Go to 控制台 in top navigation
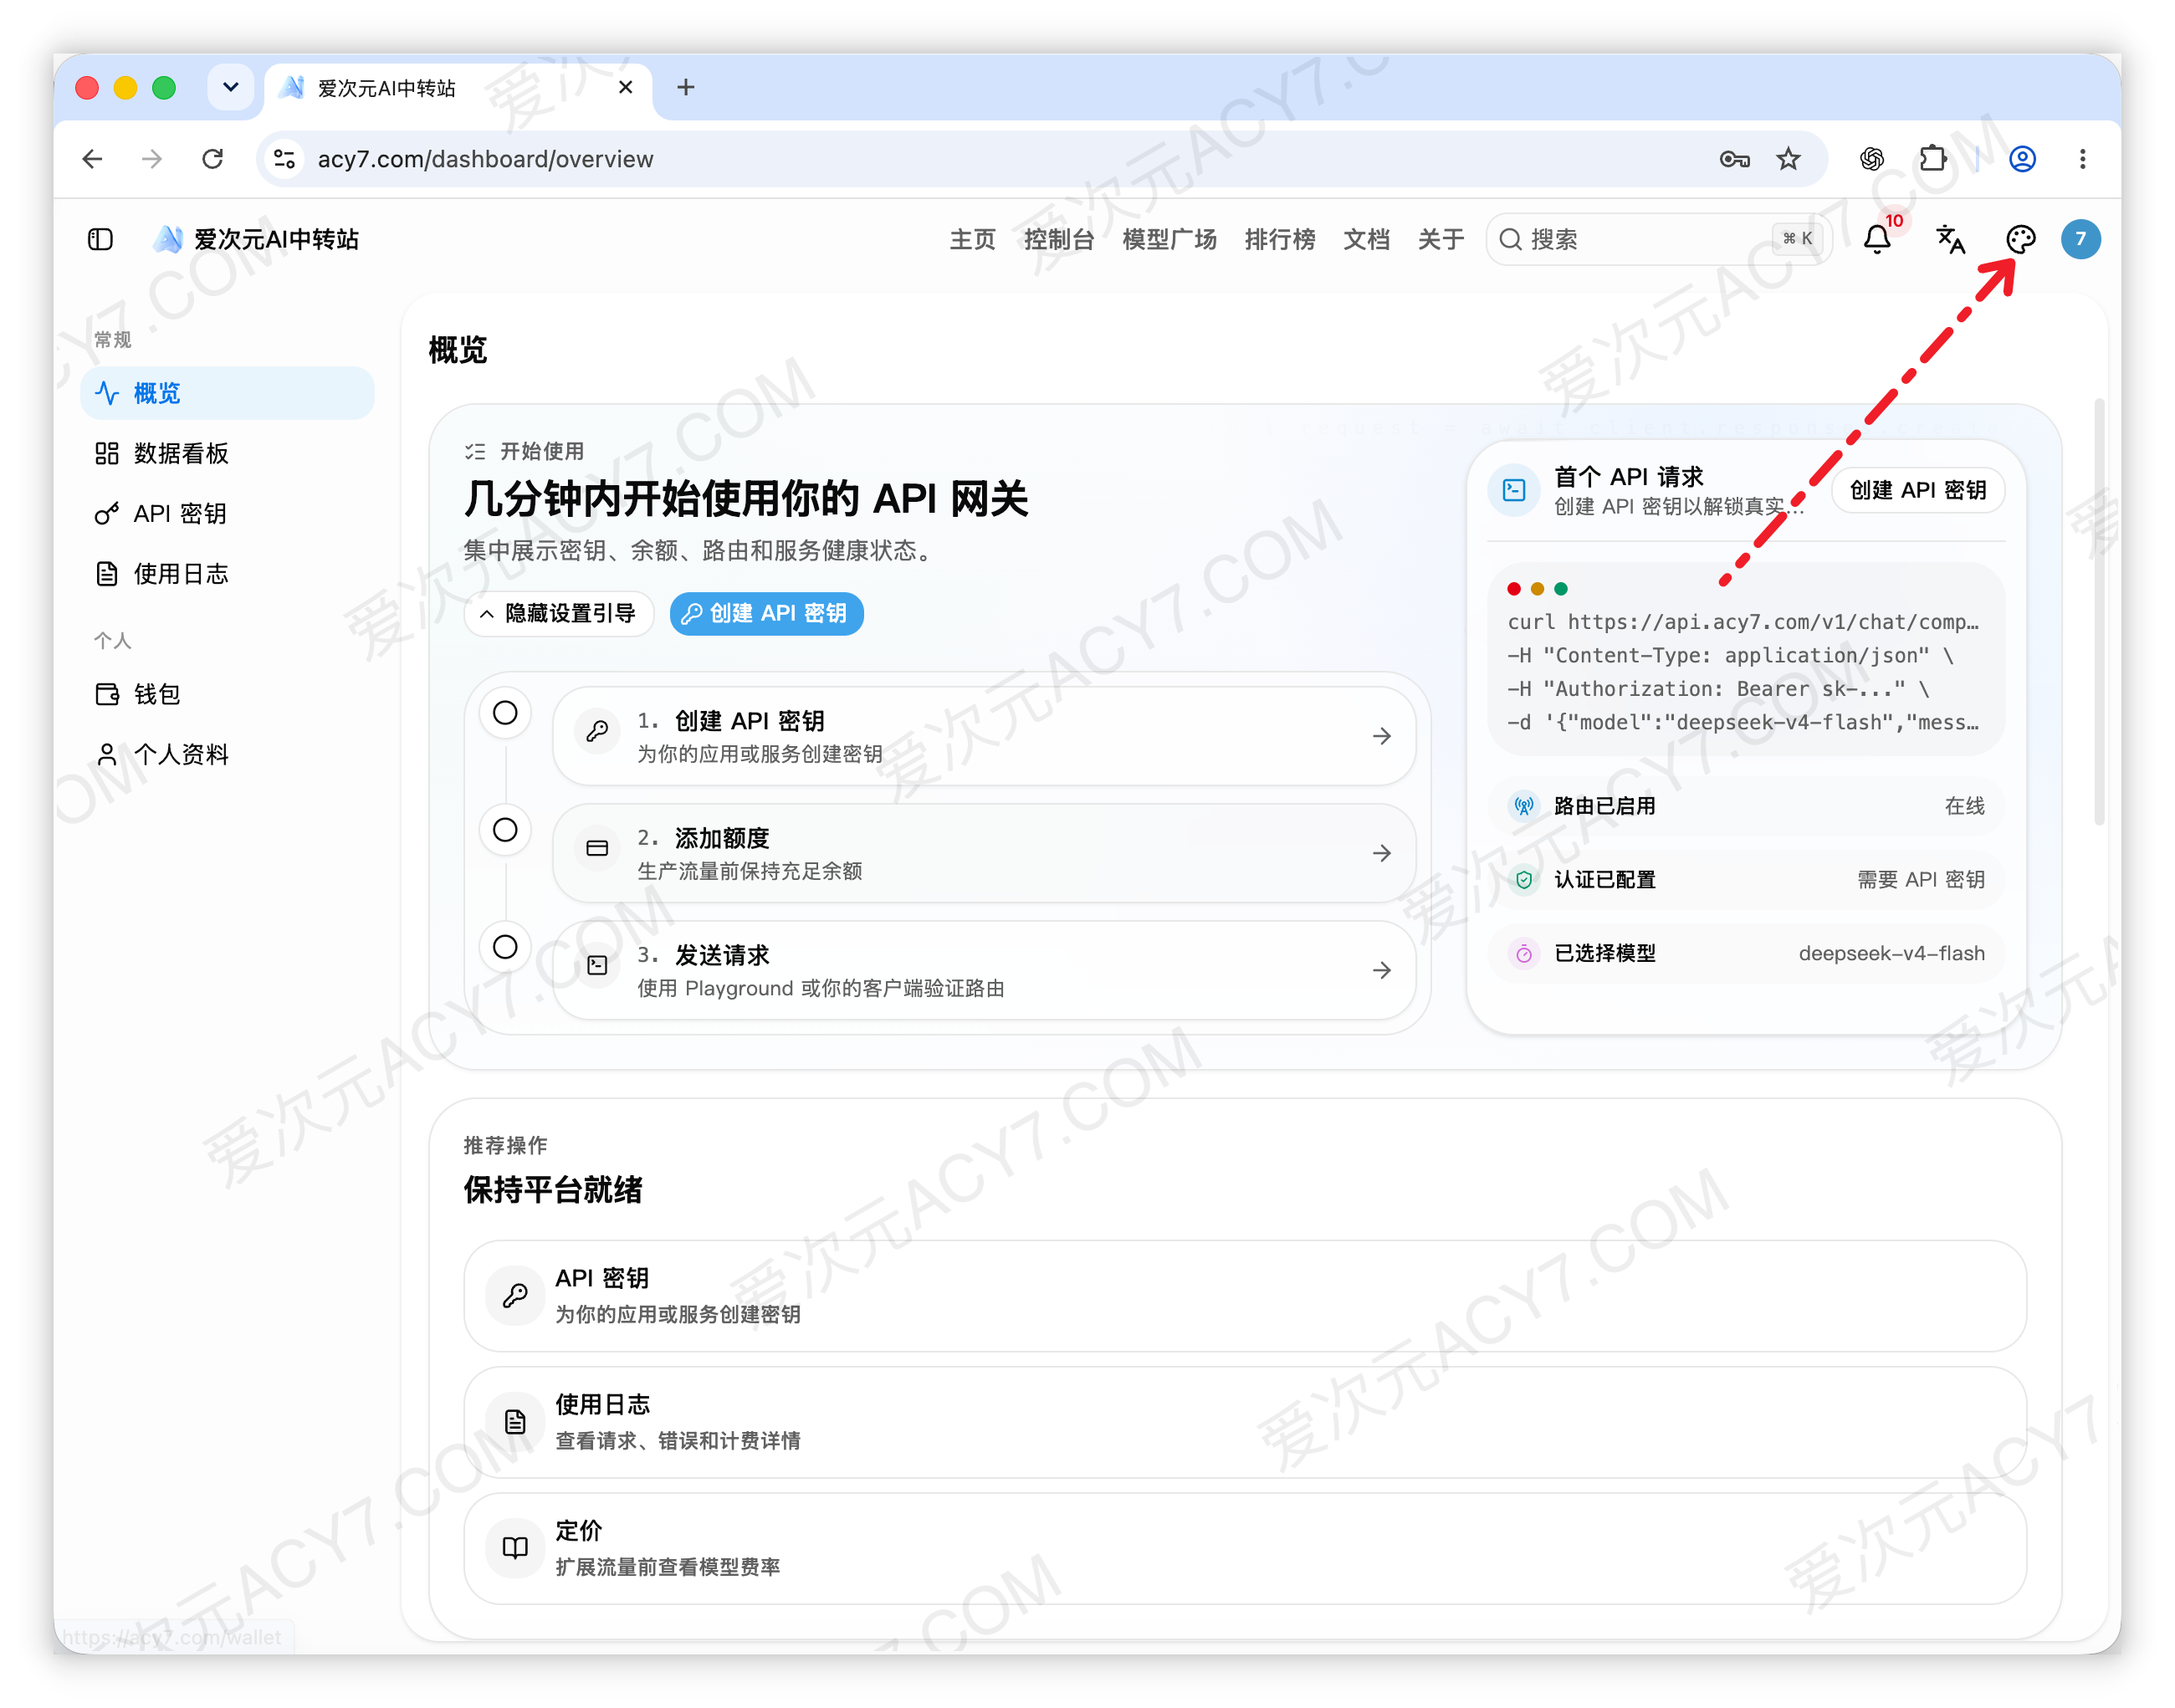The width and height of the screenshot is (2175, 1708). point(1059,240)
